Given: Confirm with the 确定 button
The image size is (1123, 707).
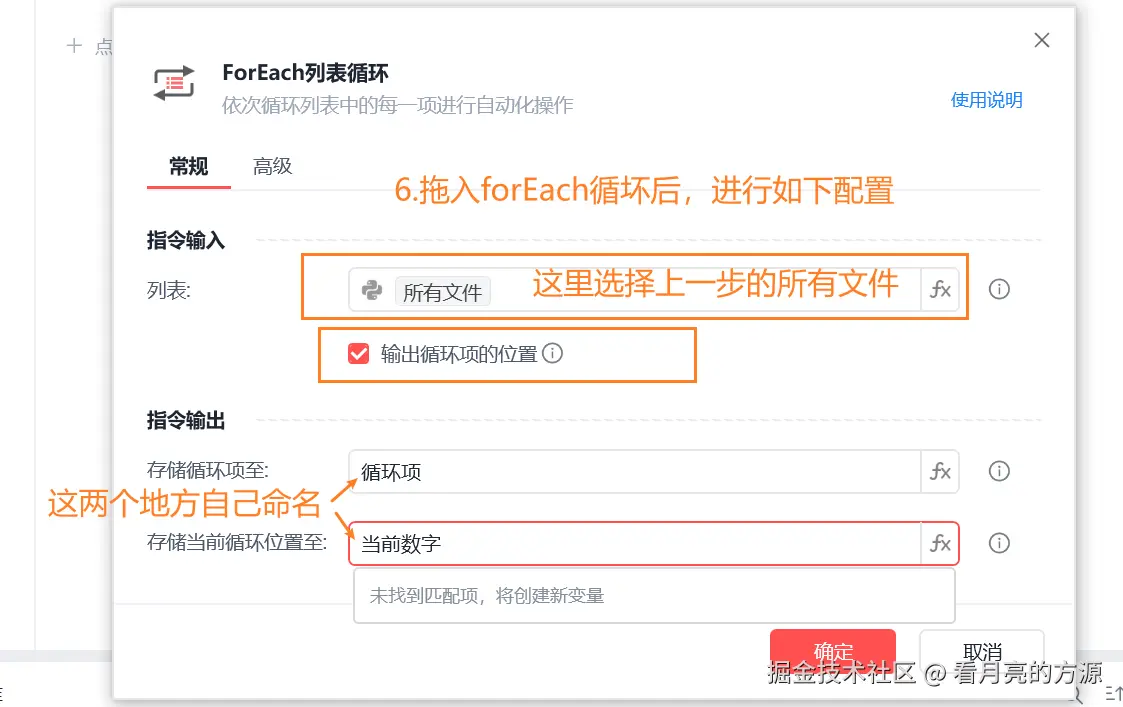Looking at the screenshot, I should 832,650.
